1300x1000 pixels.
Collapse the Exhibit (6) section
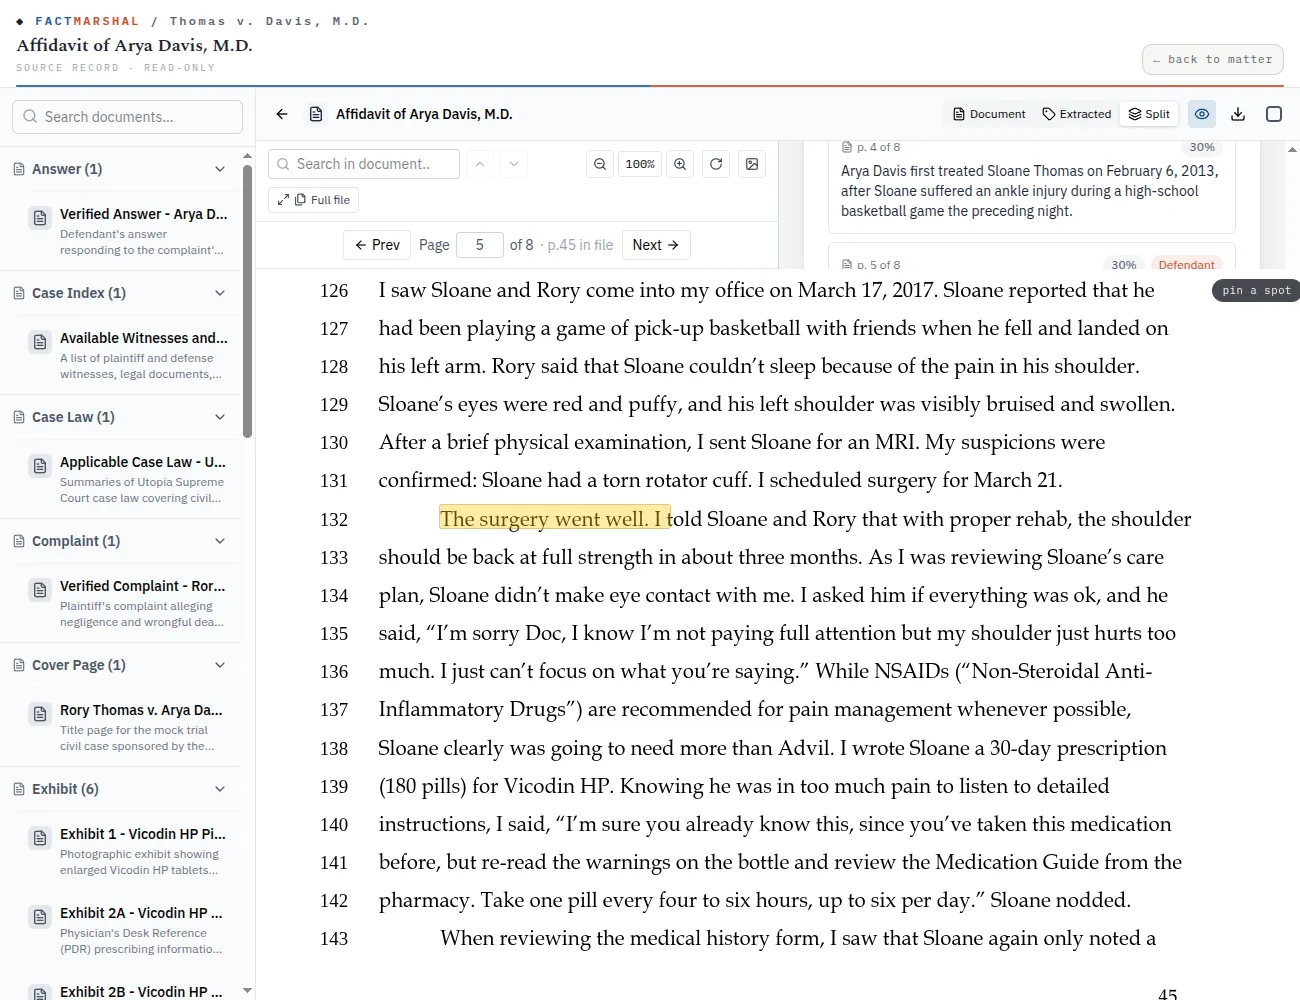(220, 789)
